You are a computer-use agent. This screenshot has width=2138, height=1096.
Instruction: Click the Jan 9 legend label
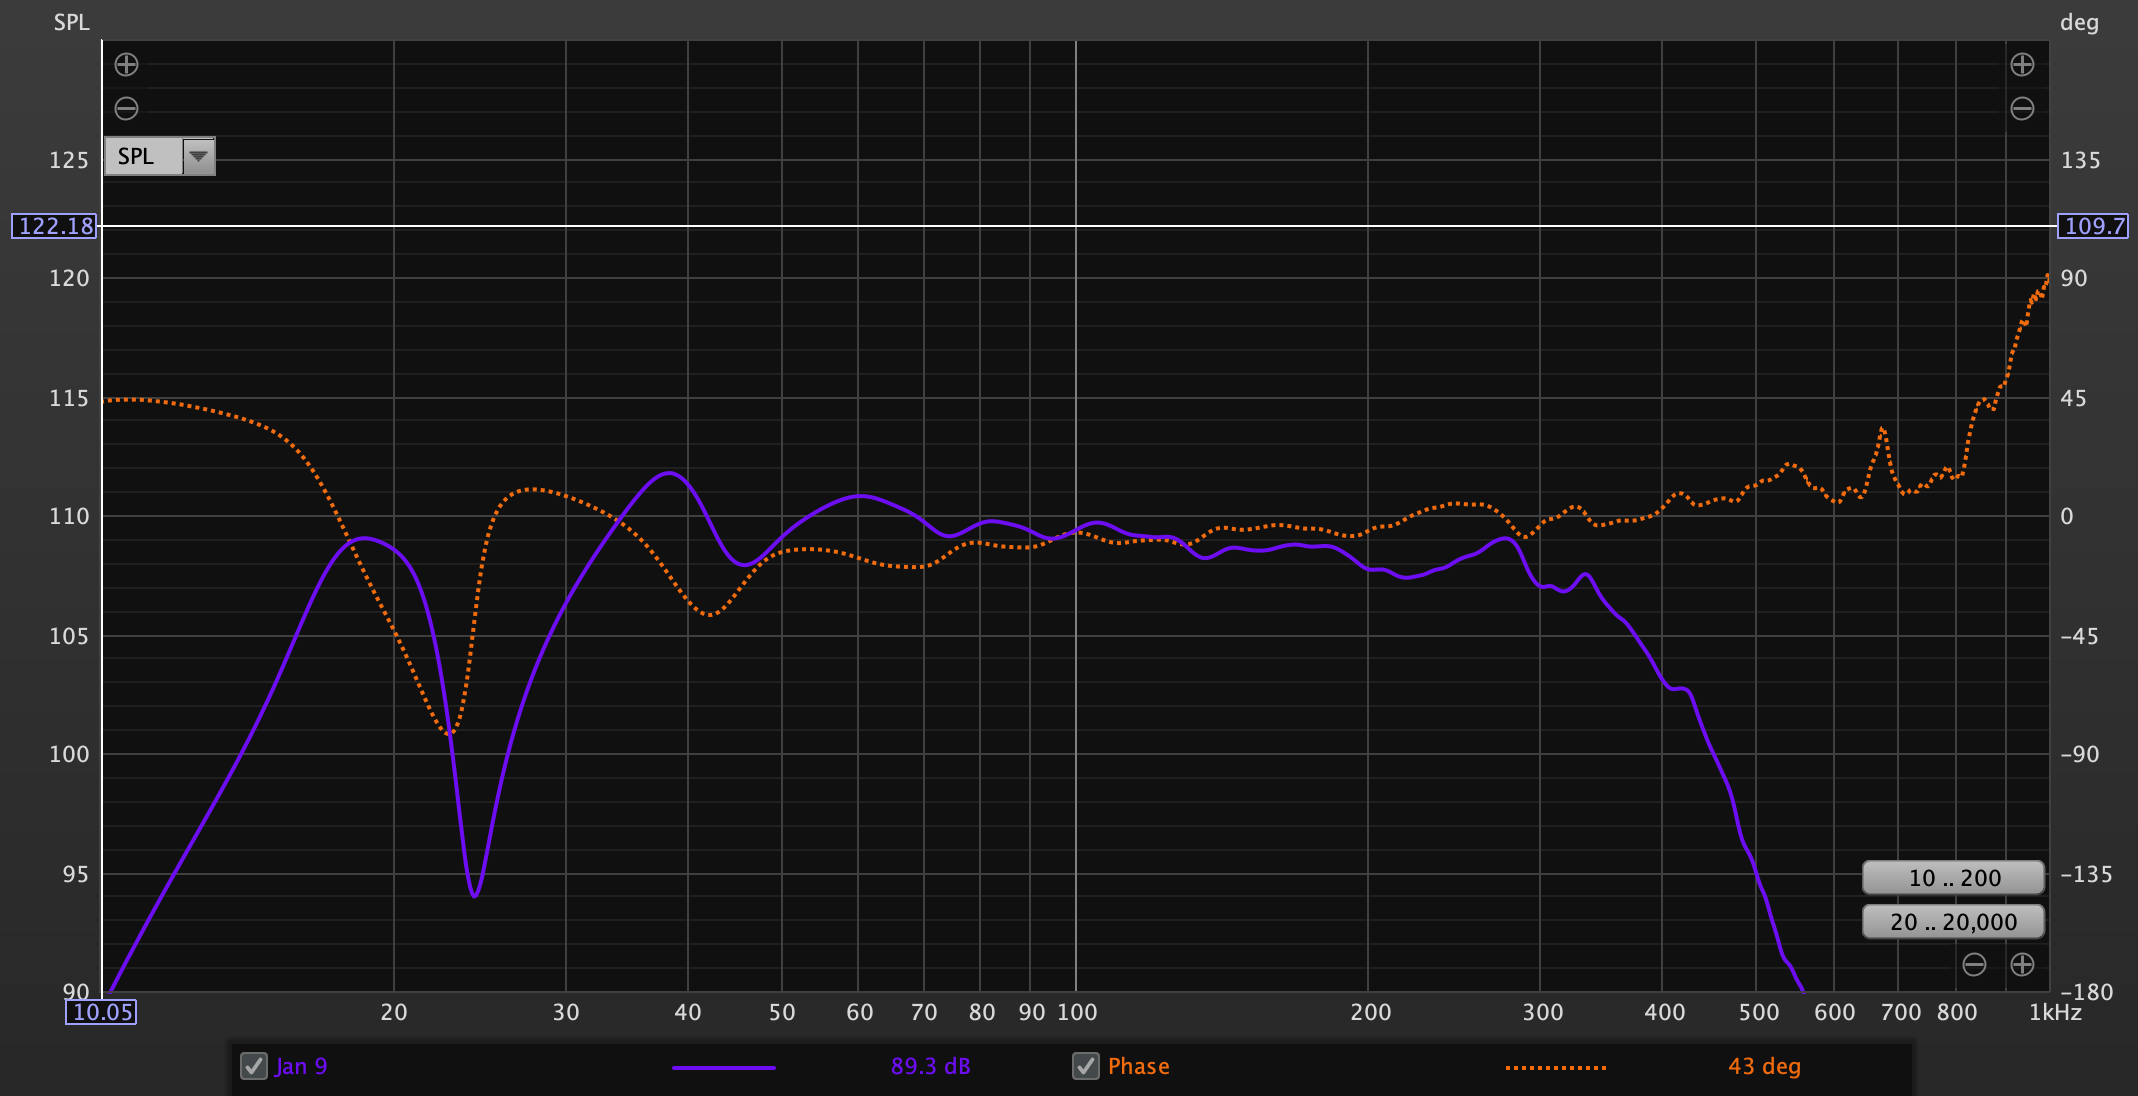click(x=301, y=1066)
